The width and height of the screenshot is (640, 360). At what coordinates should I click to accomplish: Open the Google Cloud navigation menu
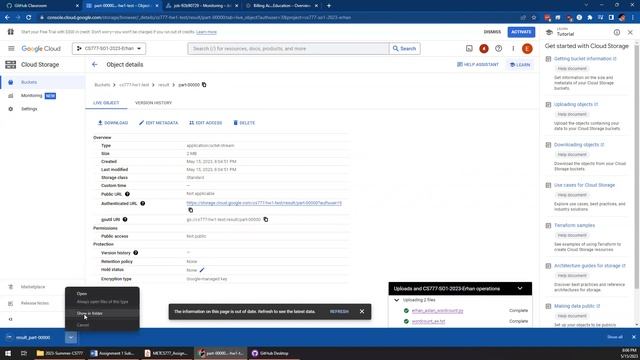(11, 49)
